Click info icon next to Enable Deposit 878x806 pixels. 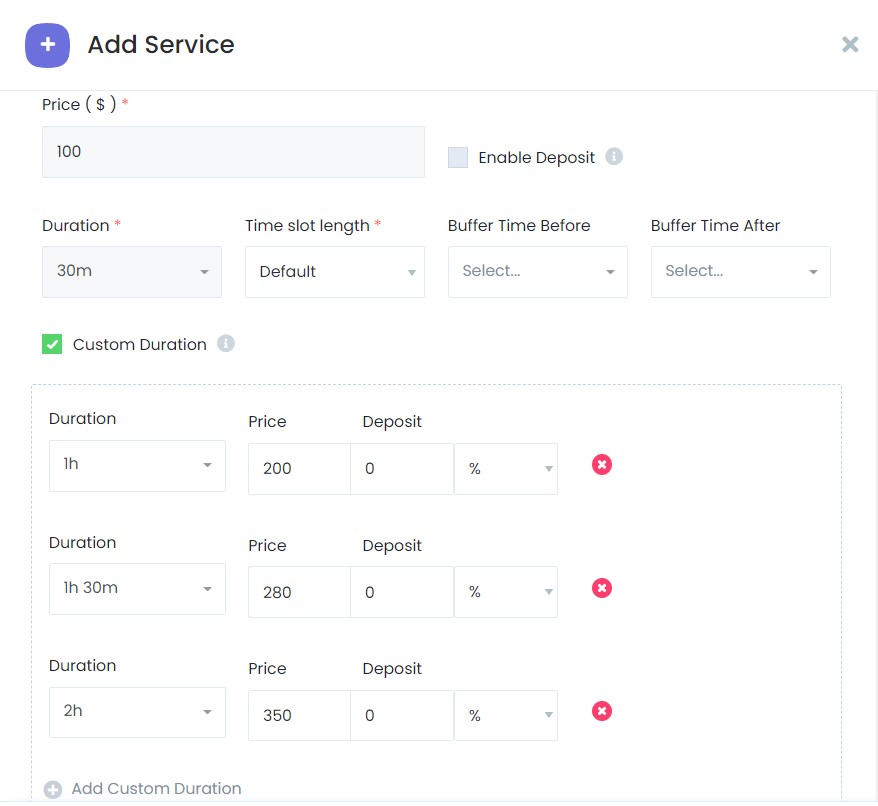pos(614,157)
